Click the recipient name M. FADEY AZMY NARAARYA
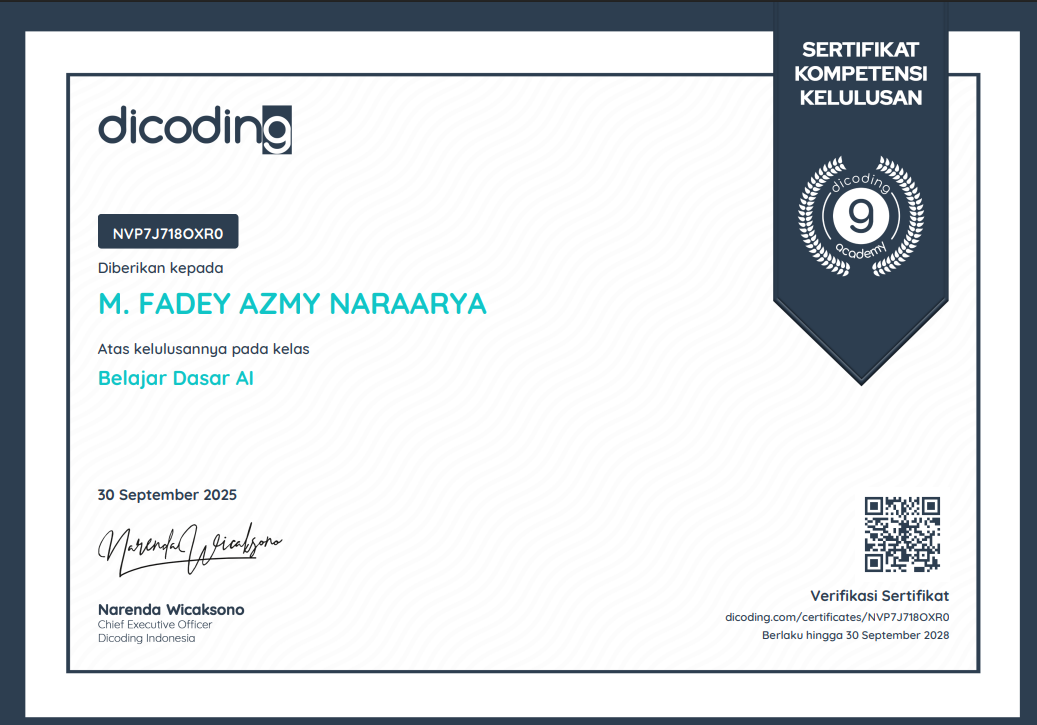The width and height of the screenshot is (1037, 725). pyautogui.click(x=292, y=304)
